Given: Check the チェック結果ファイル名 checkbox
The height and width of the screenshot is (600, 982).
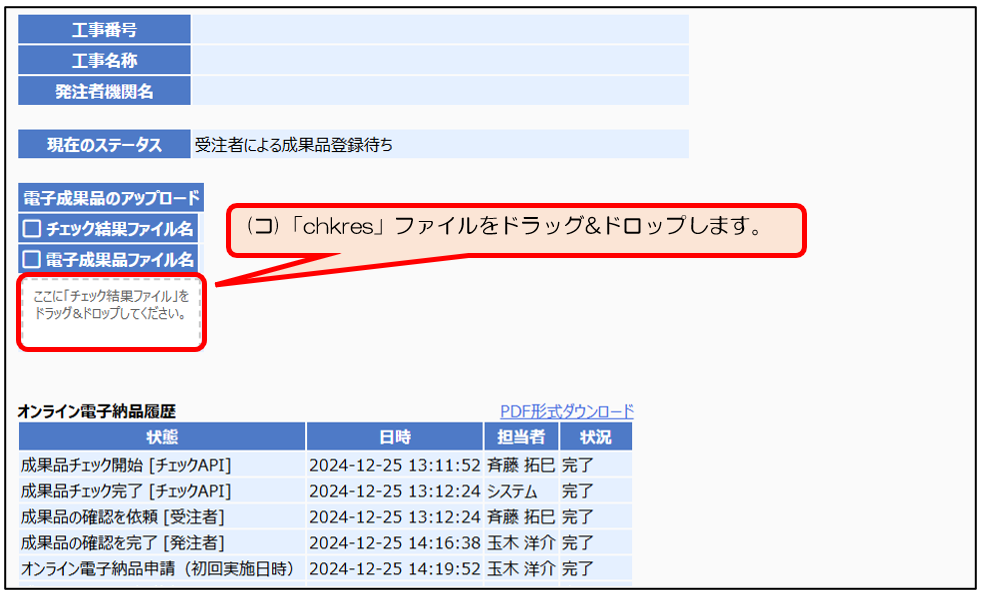Looking at the screenshot, I should click(x=32, y=229).
